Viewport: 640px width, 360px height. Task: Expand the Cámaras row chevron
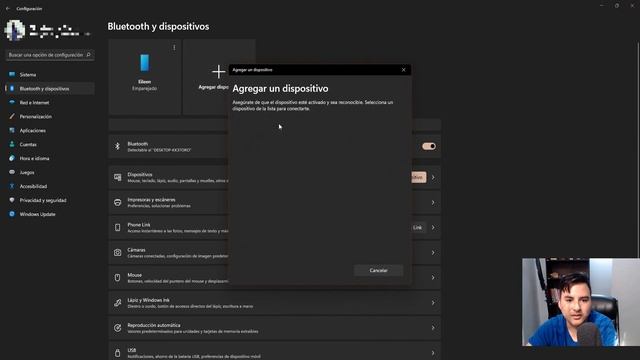[433, 253]
